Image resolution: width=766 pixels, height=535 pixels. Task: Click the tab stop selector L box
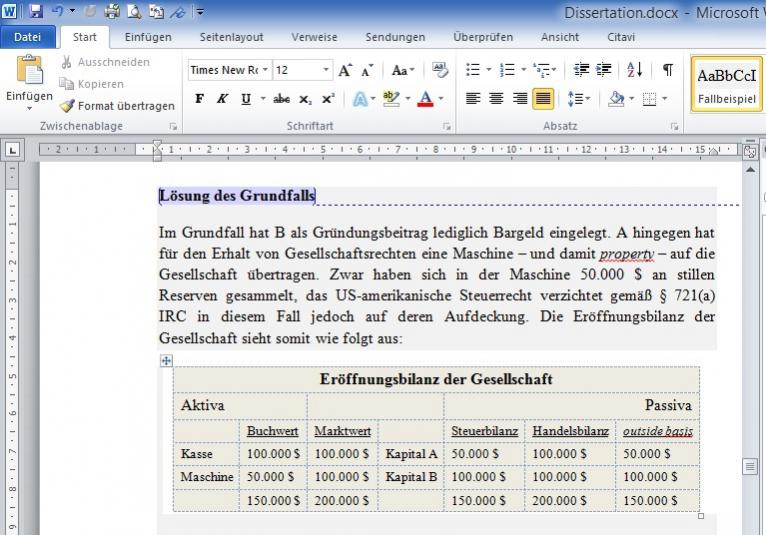click(12, 150)
